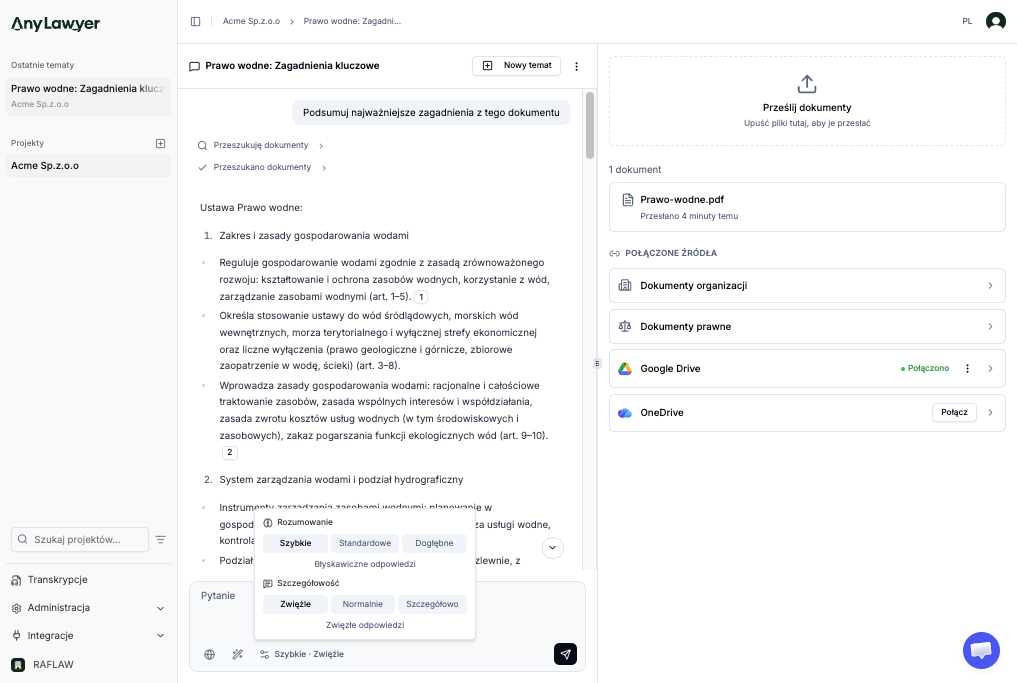Open conversation options via three-dot menu at top
This screenshot has width=1017, height=683.
click(x=576, y=66)
